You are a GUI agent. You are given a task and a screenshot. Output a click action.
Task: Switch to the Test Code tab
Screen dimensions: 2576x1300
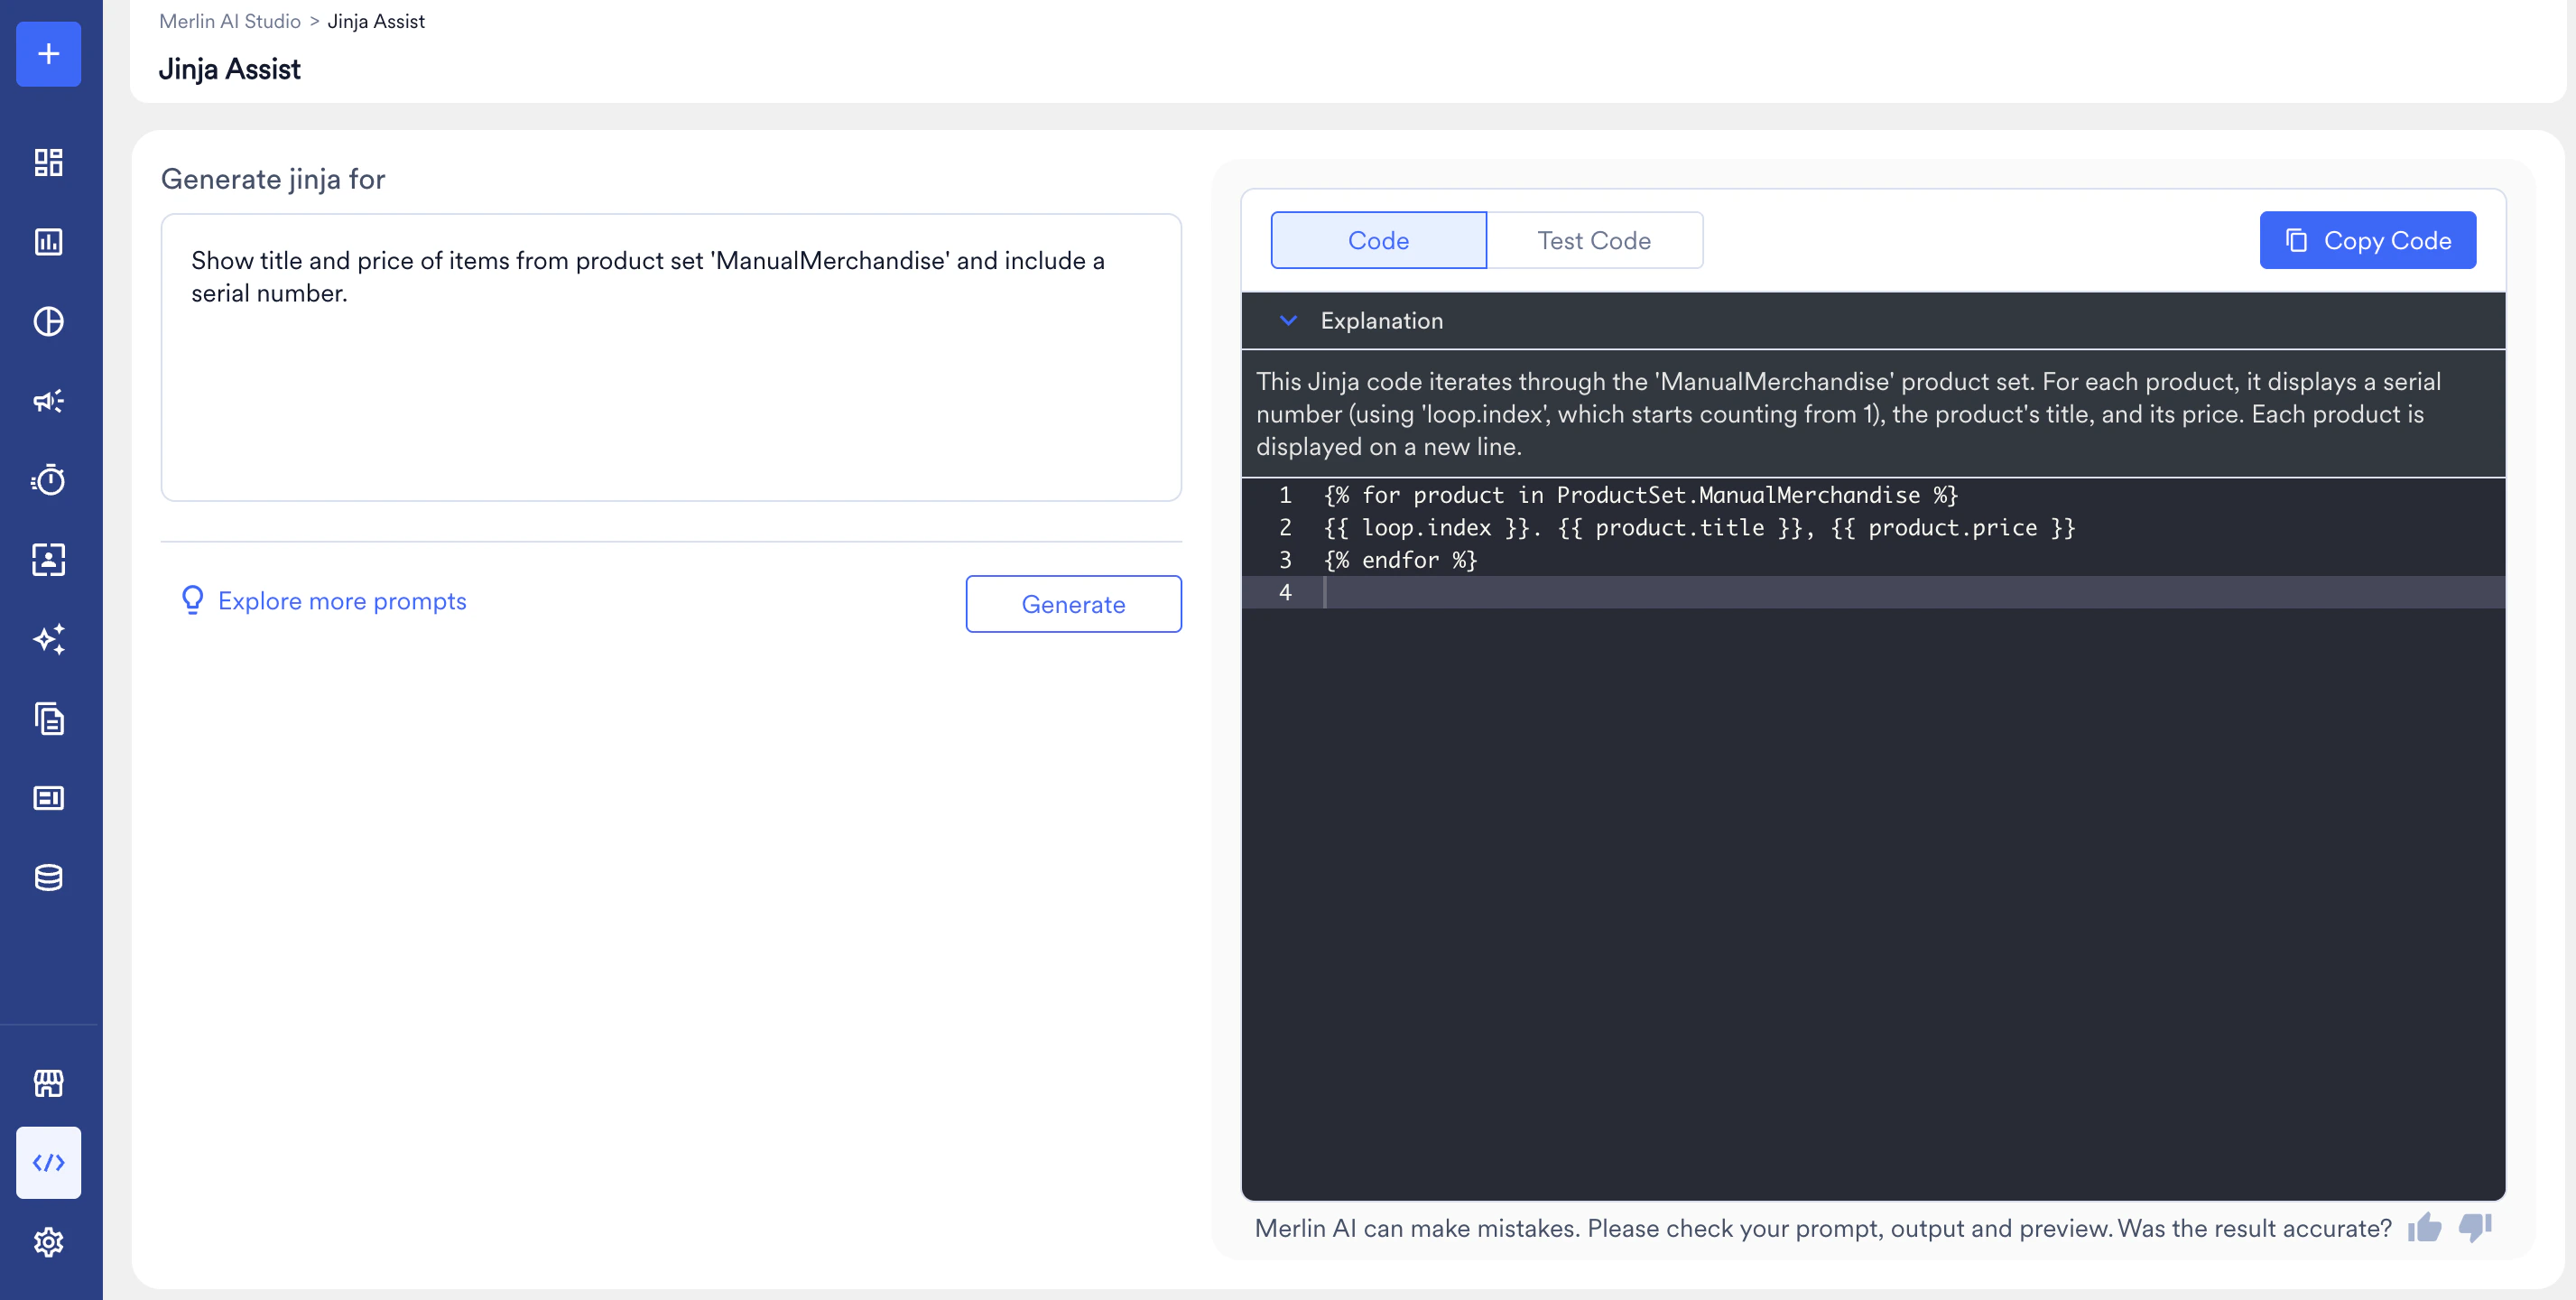1594,240
